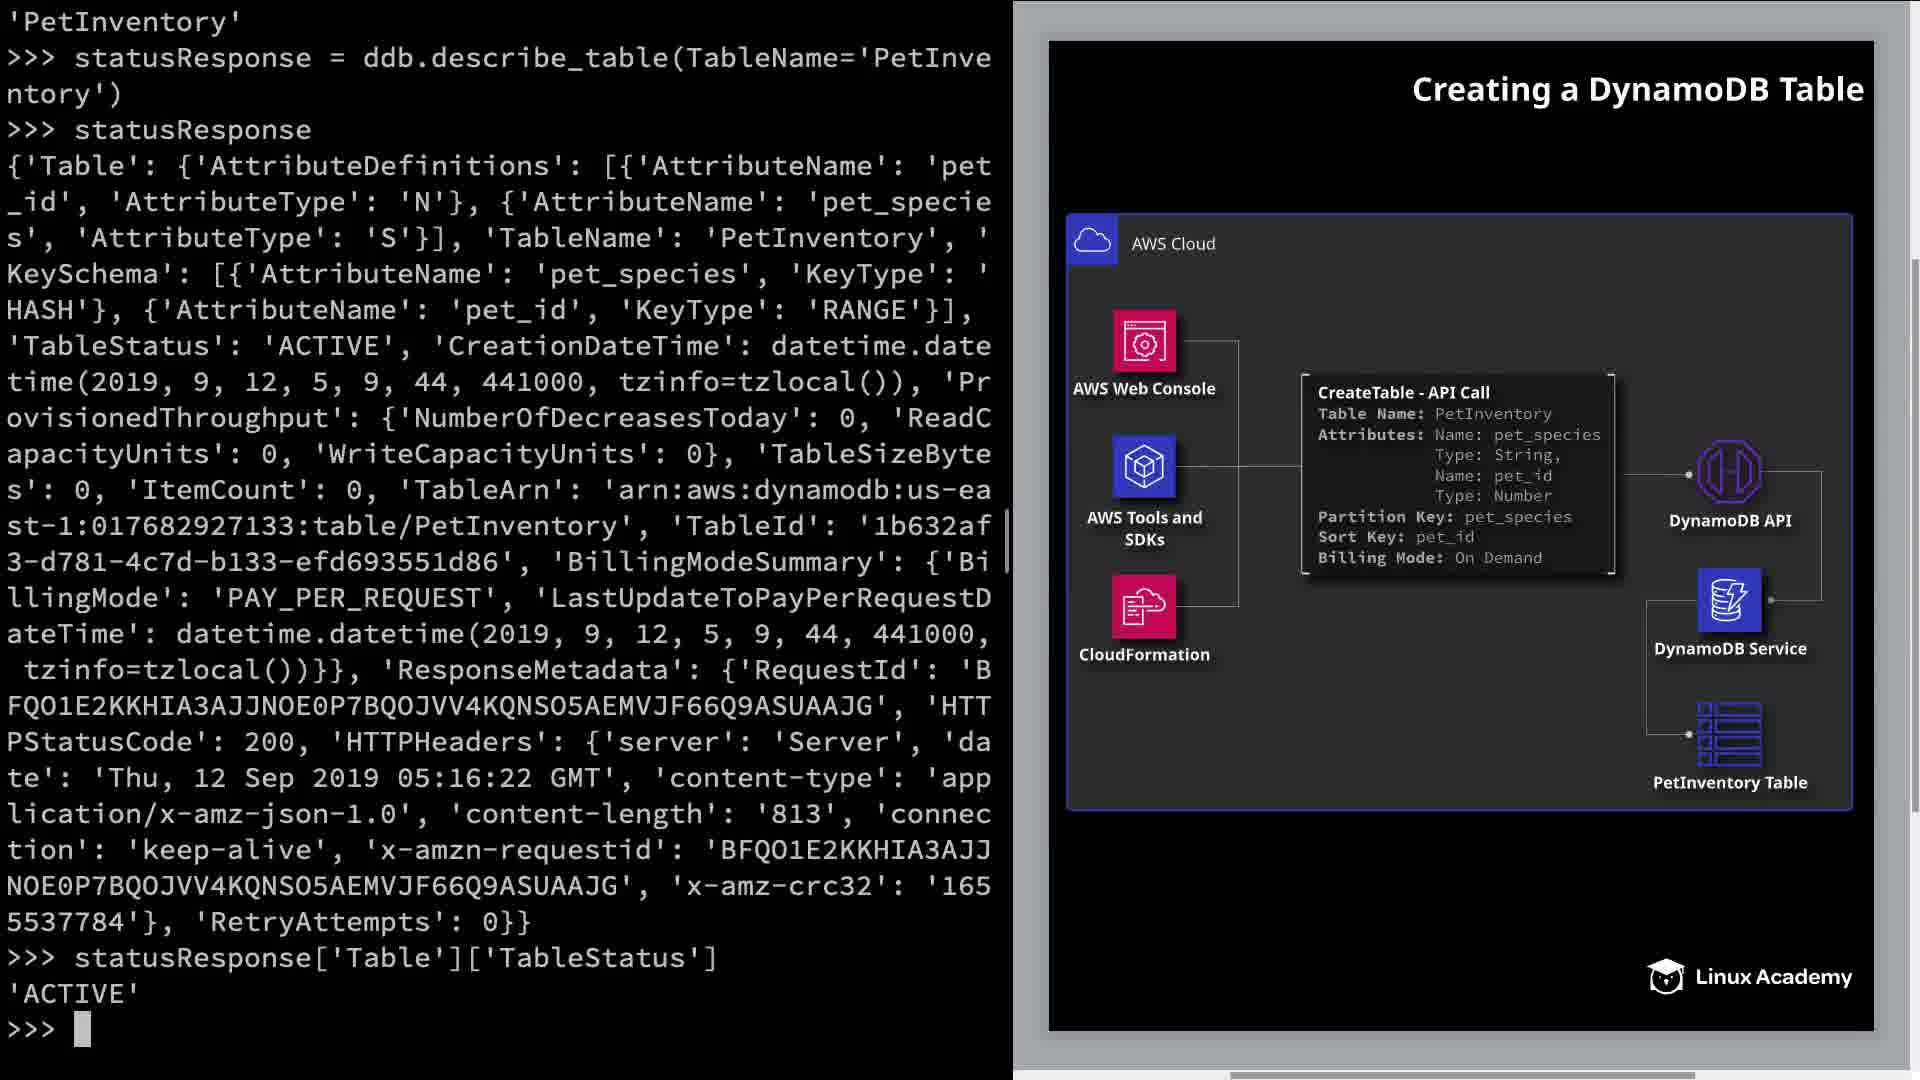Click the terminal prompt cursor block
The width and height of the screenshot is (1920, 1080).
[82, 1029]
